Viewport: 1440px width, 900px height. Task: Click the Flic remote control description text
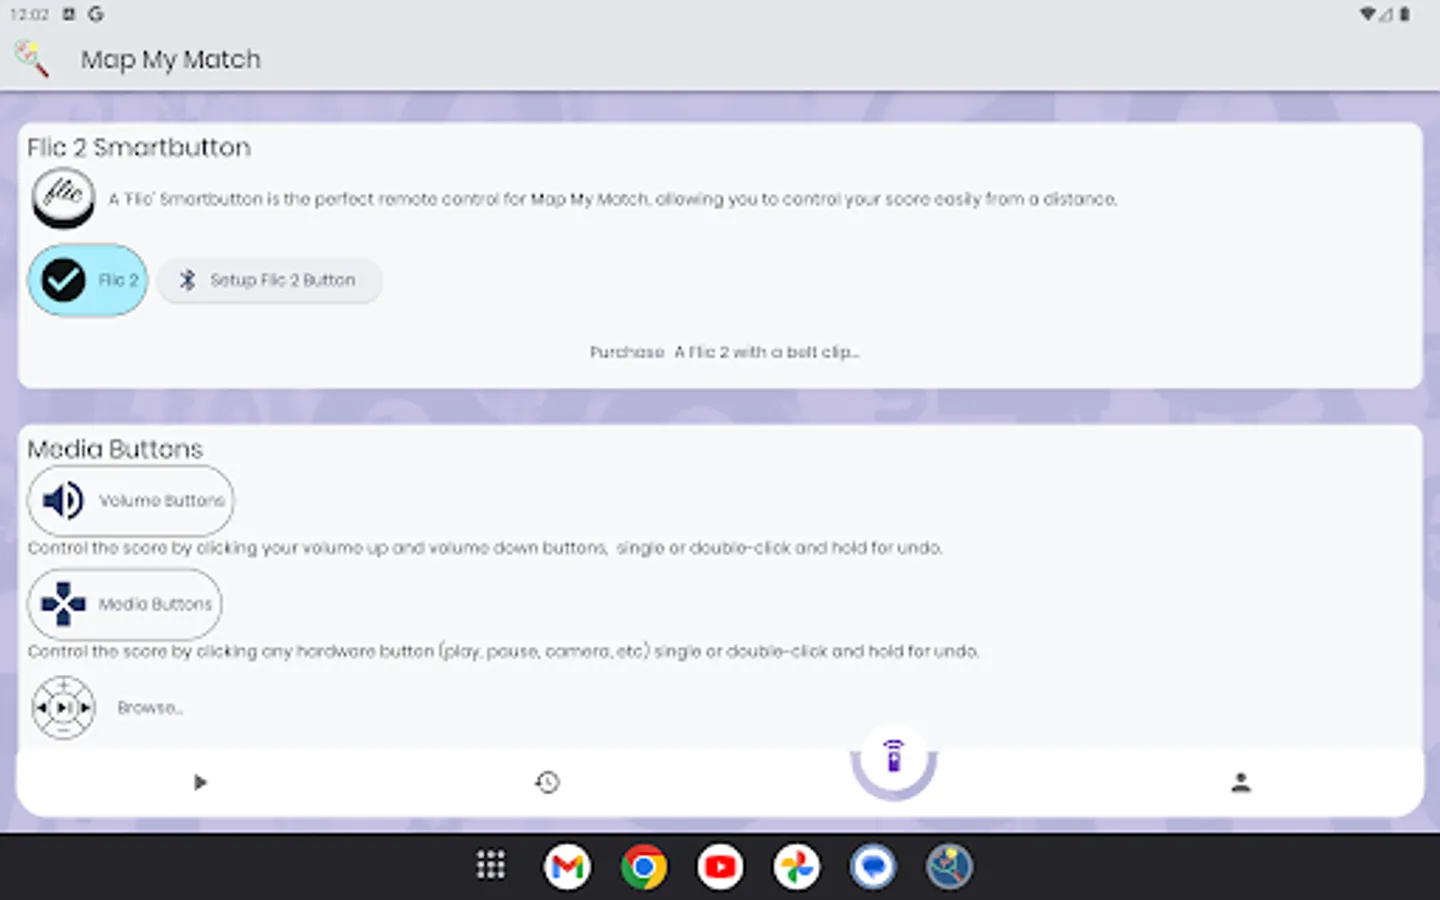coord(612,199)
